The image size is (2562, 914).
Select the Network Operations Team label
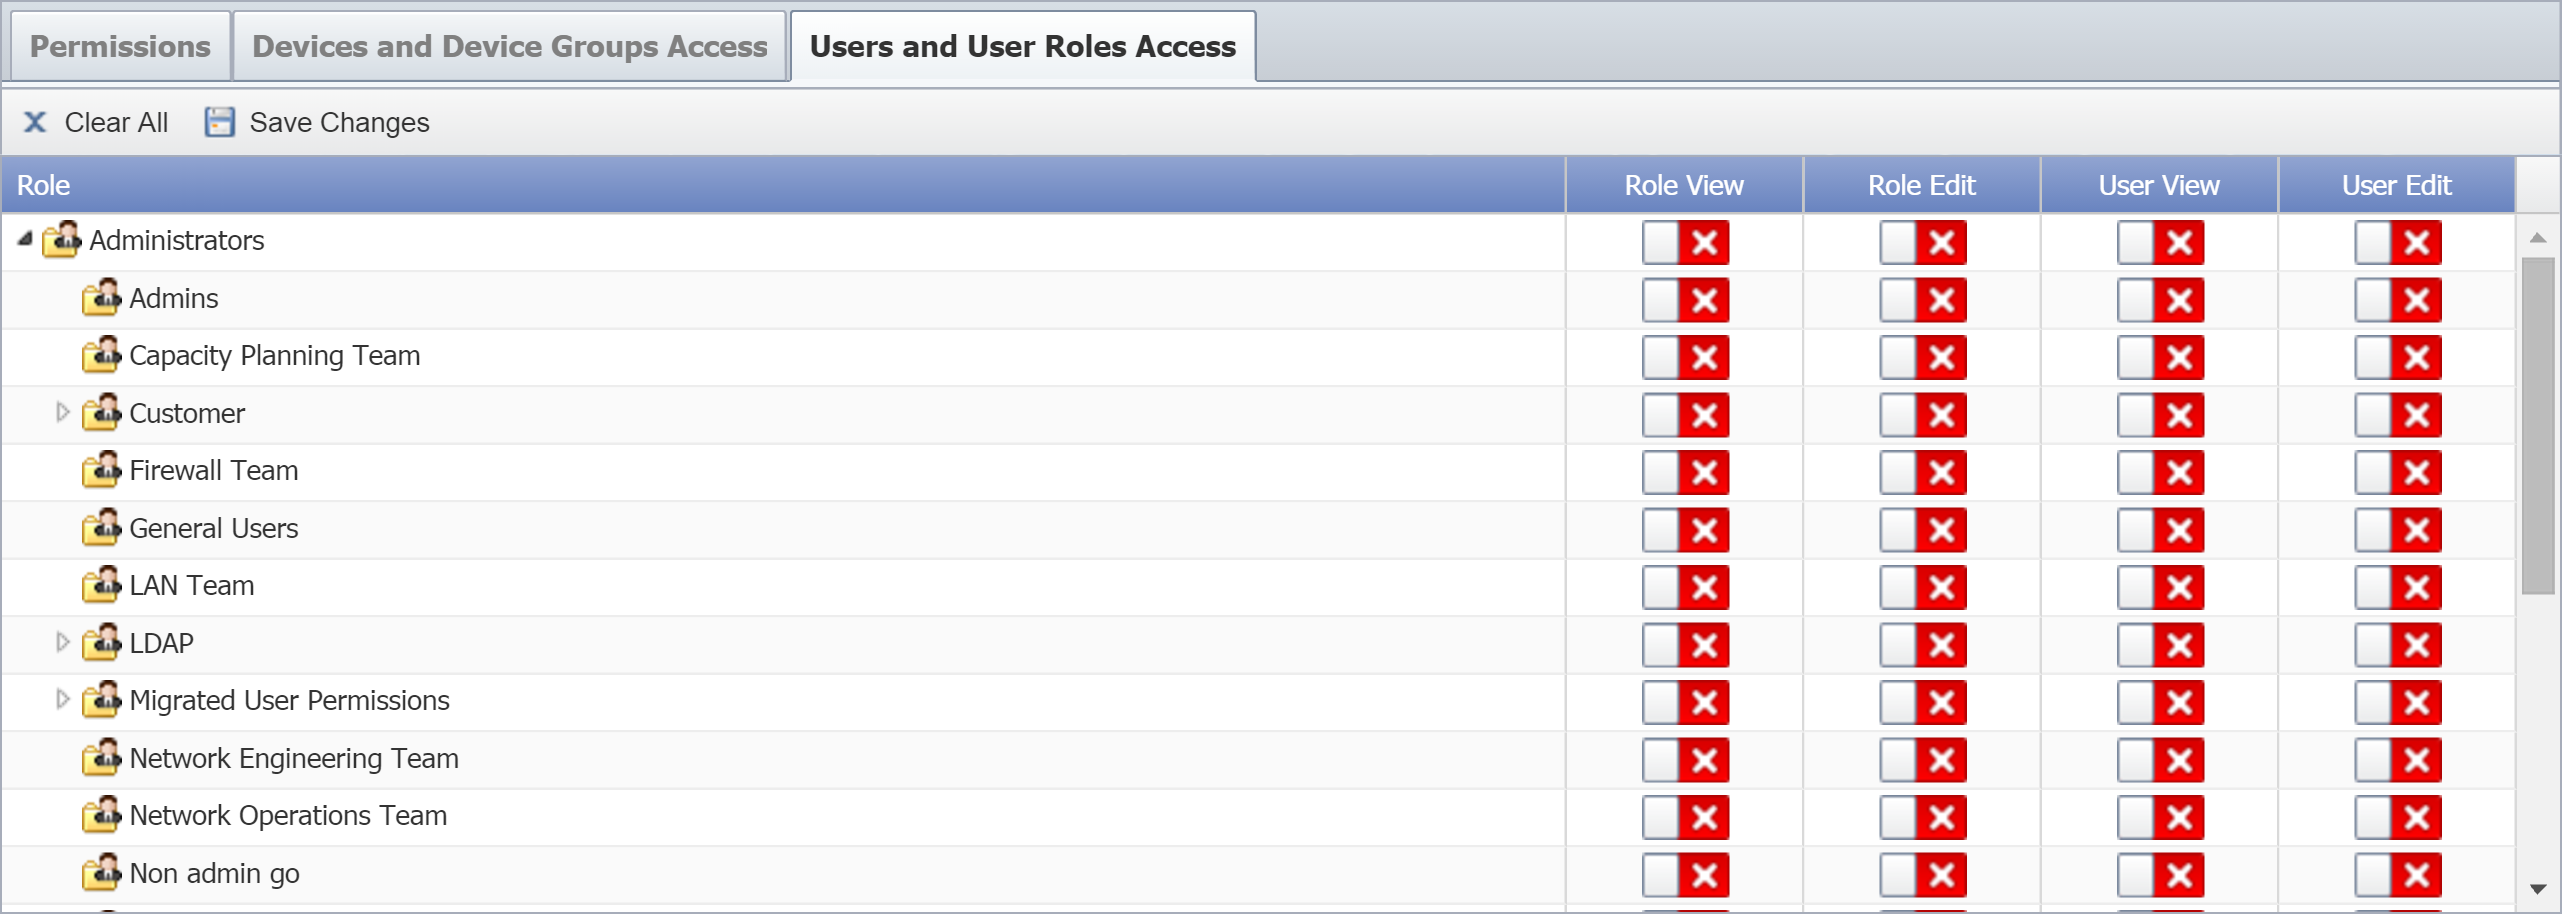tap(288, 816)
